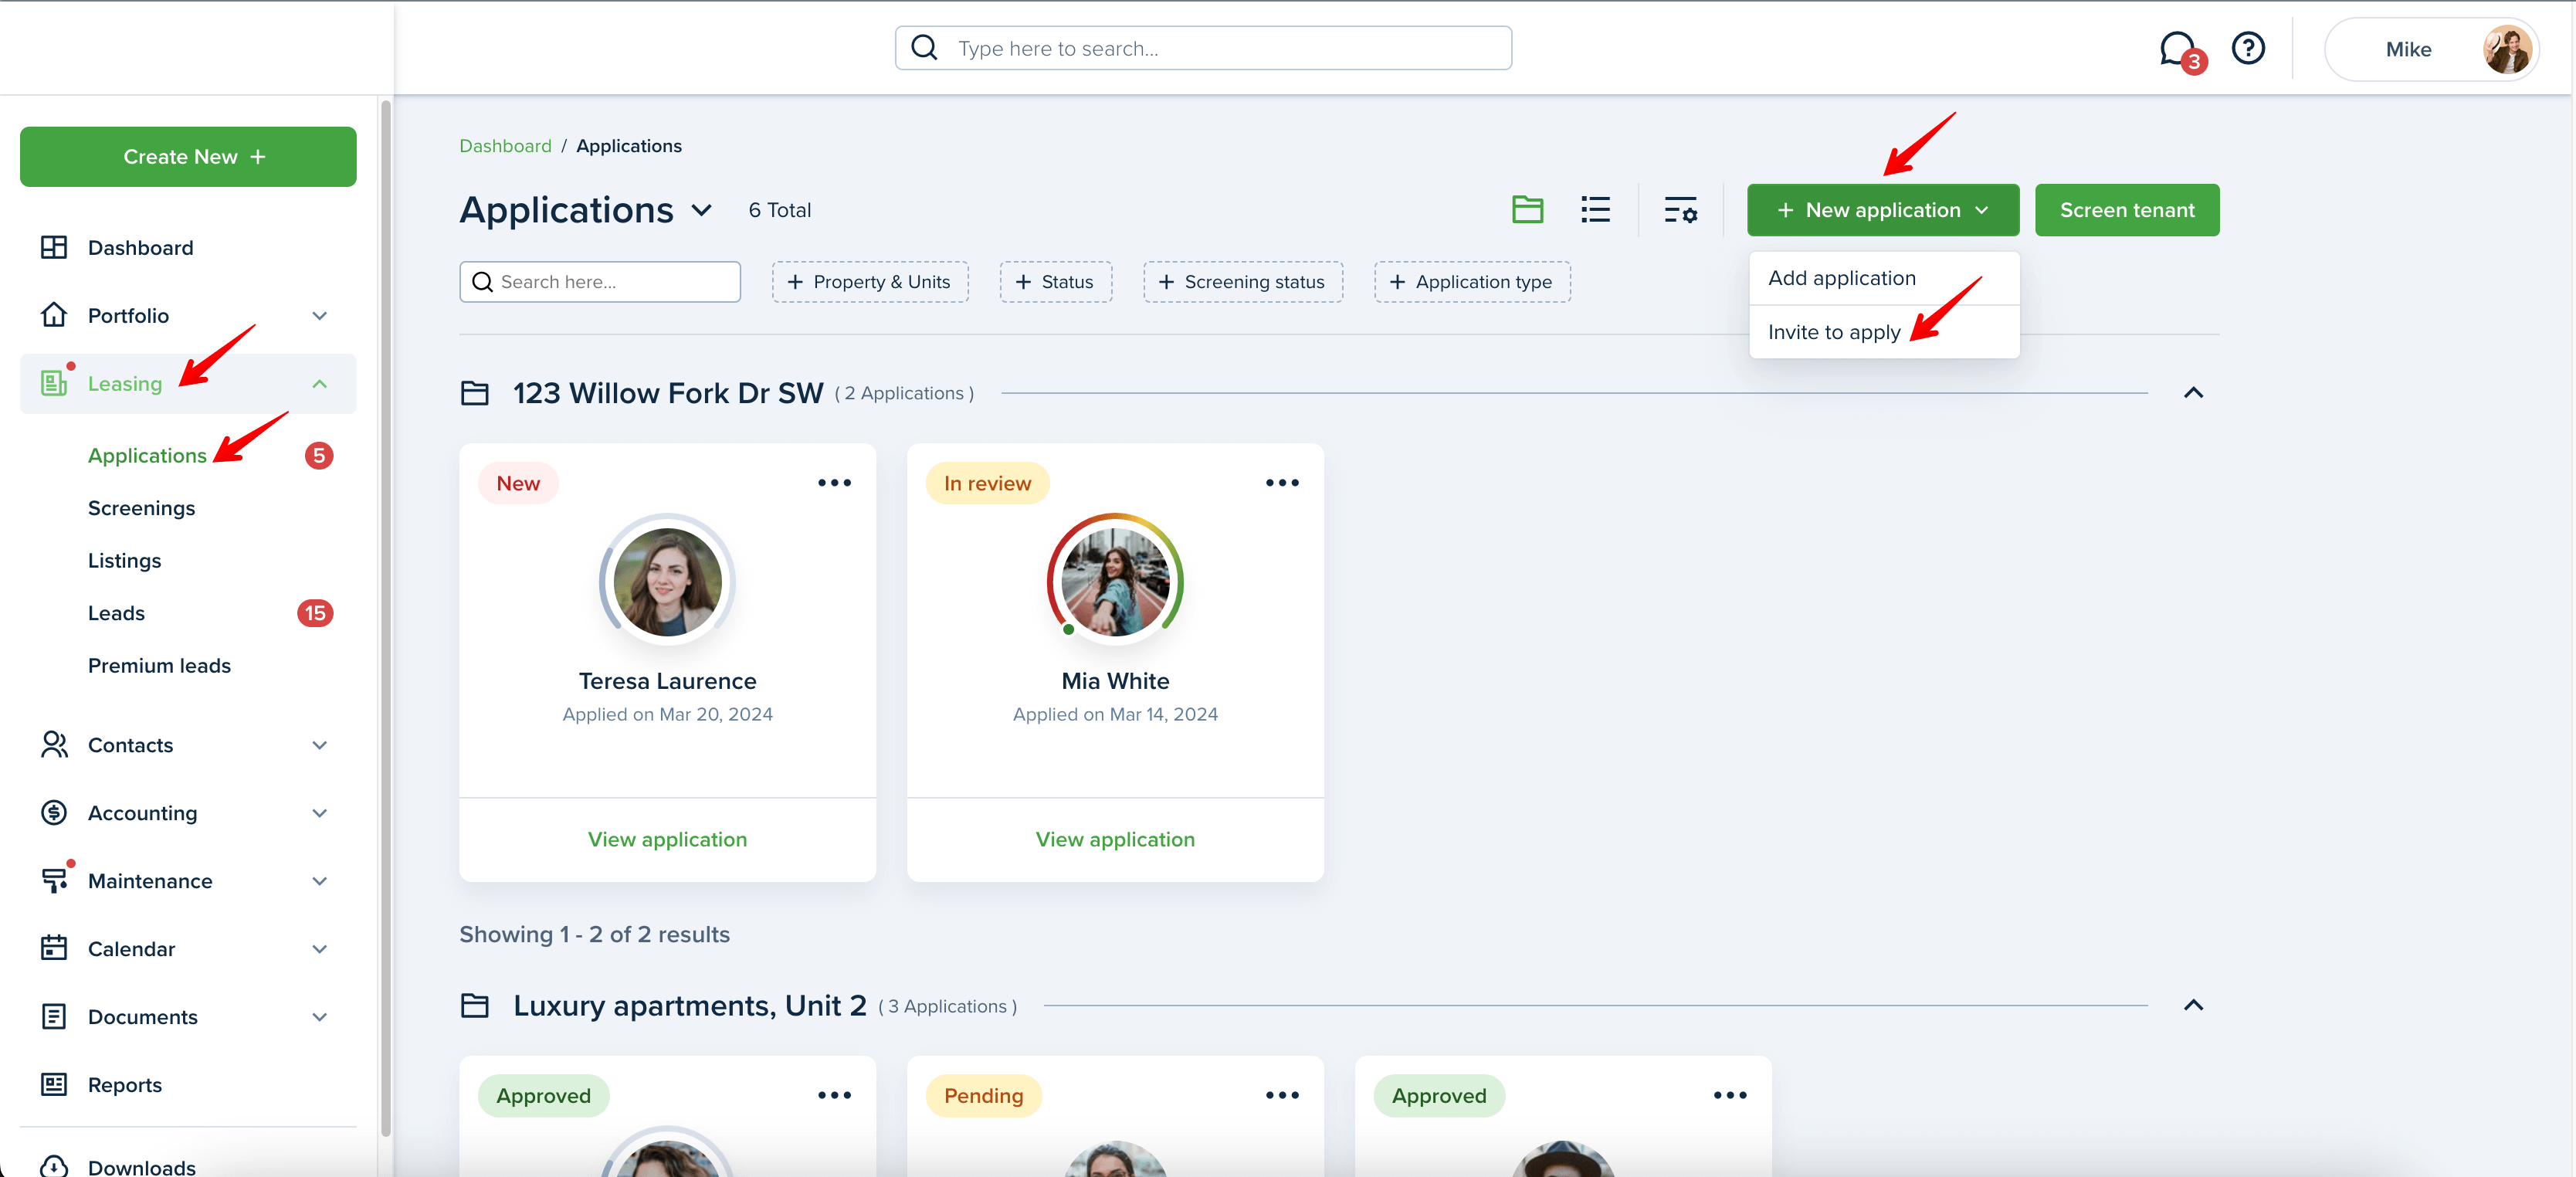Image resolution: width=2576 pixels, height=1177 pixels.
Task: Collapse the Luxury apartments, Unit 2 group
Action: point(2193,1005)
